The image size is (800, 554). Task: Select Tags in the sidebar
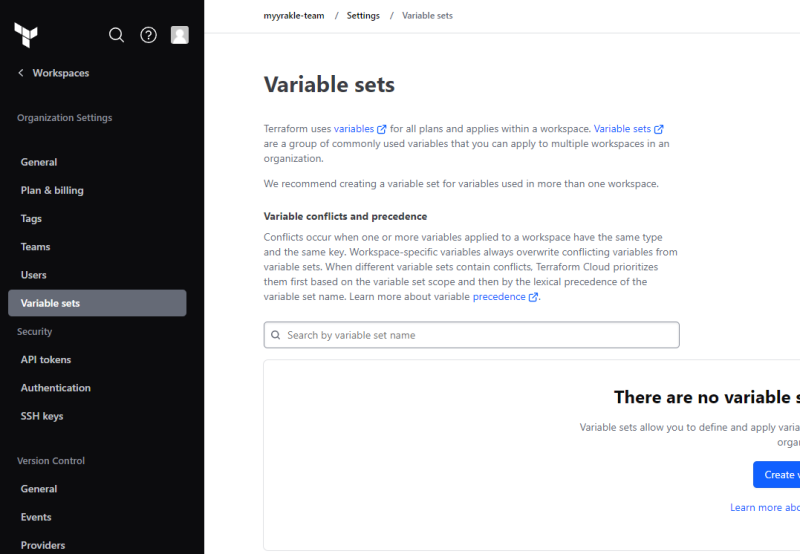(31, 218)
